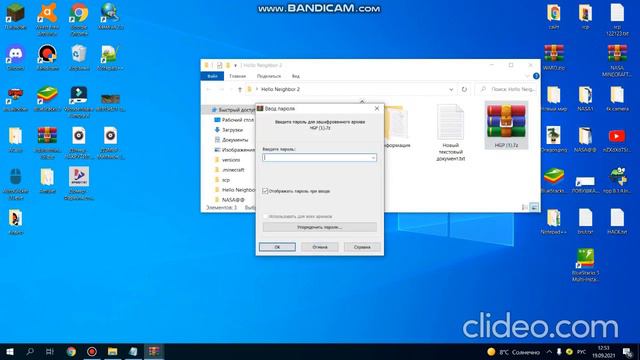Refresh the Hello Neighbor 2 folder view
The height and width of the screenshot is (360, 640).
click(x=464, y=89)
